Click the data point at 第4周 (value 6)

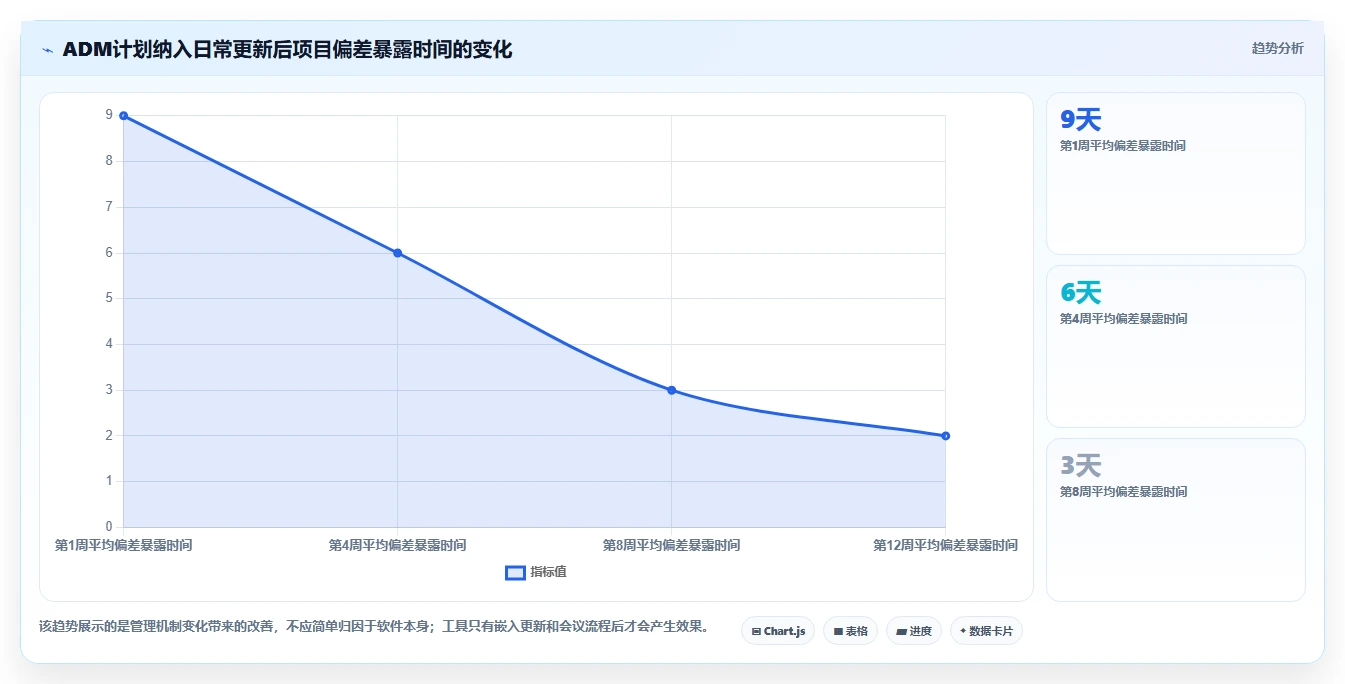397,253
